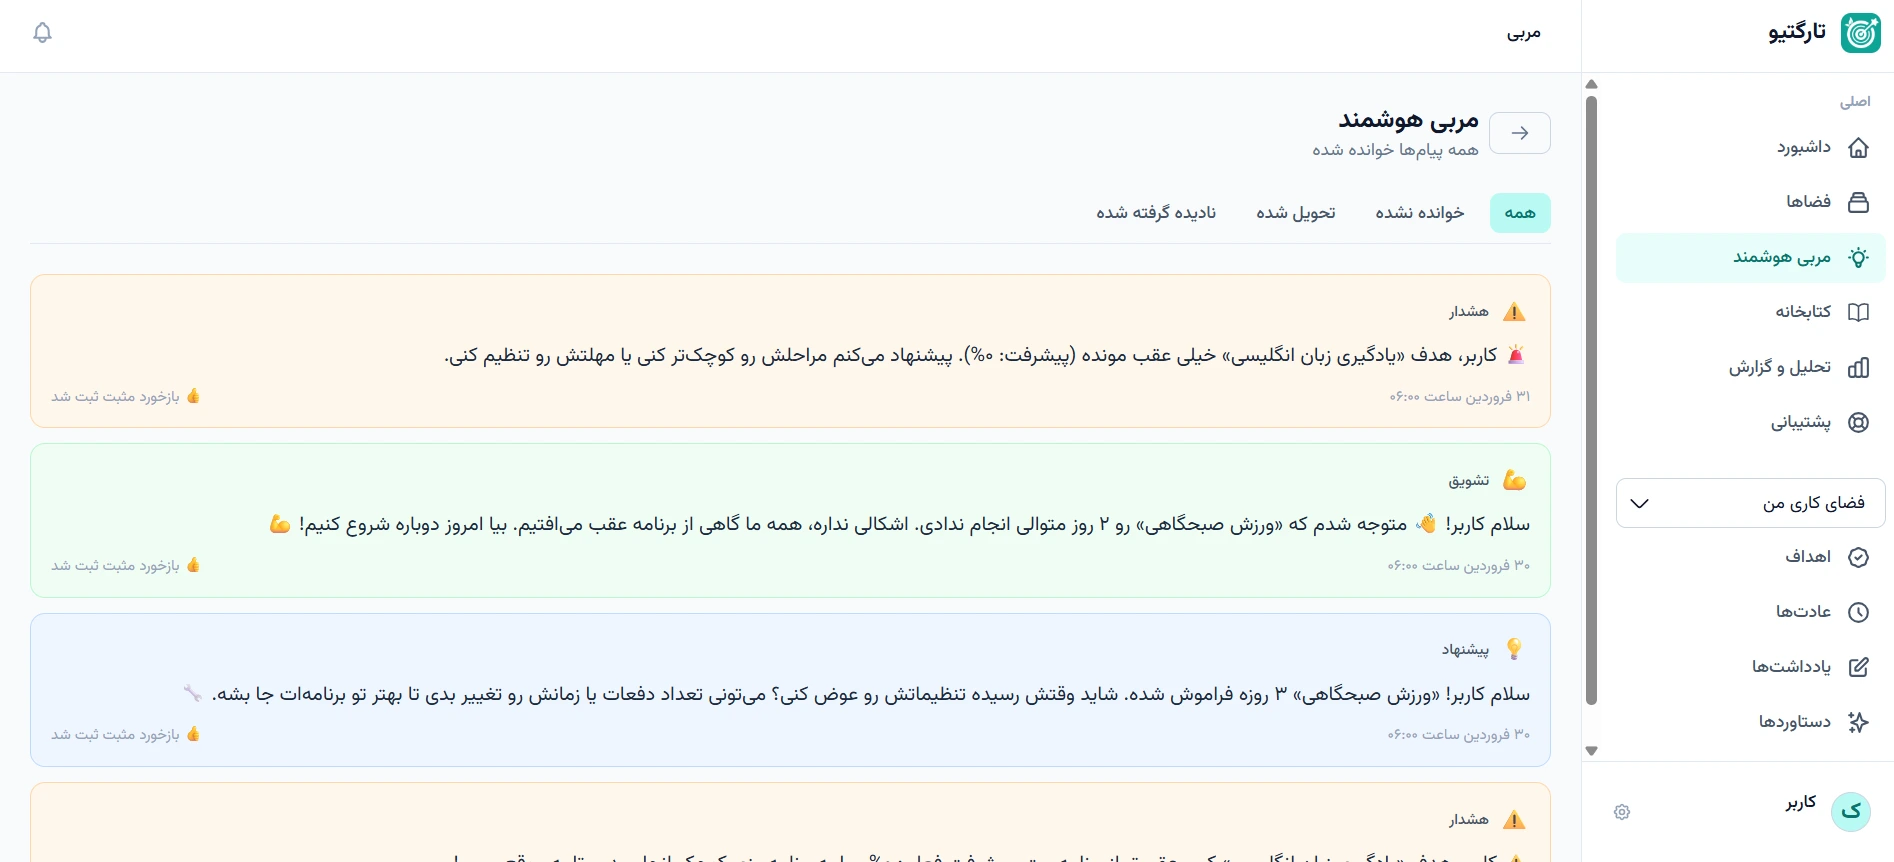Viewport: 1894px width, 862px height.
Task: Switch to the نادیده گرفته شده tab
Action: click(x=1156, y=213)
